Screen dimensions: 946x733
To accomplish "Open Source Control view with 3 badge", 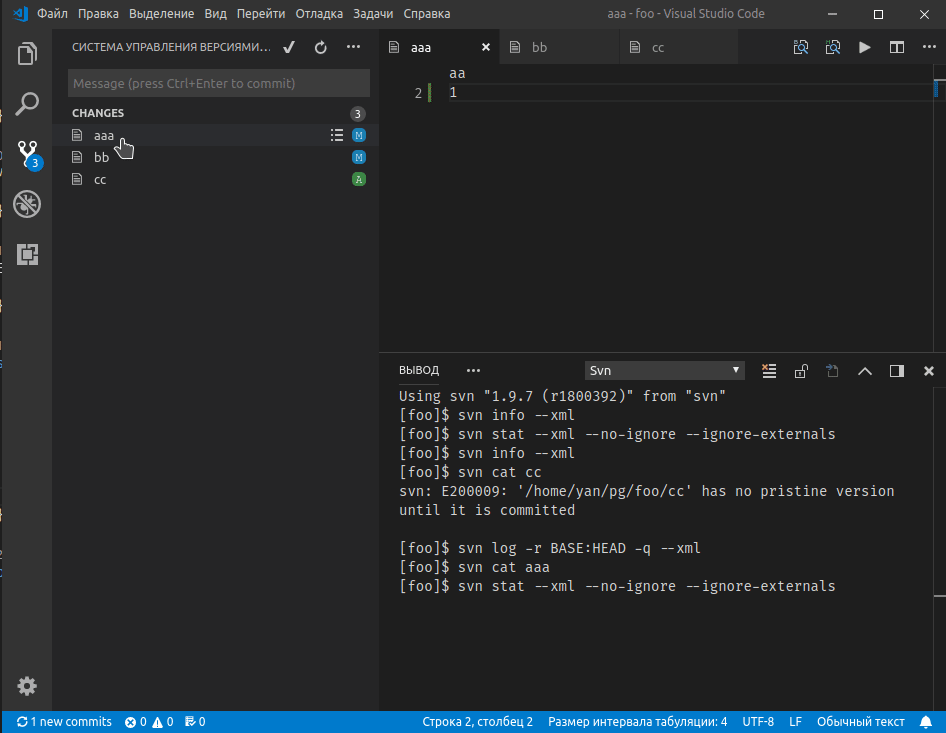I will [x=28, y=154].
